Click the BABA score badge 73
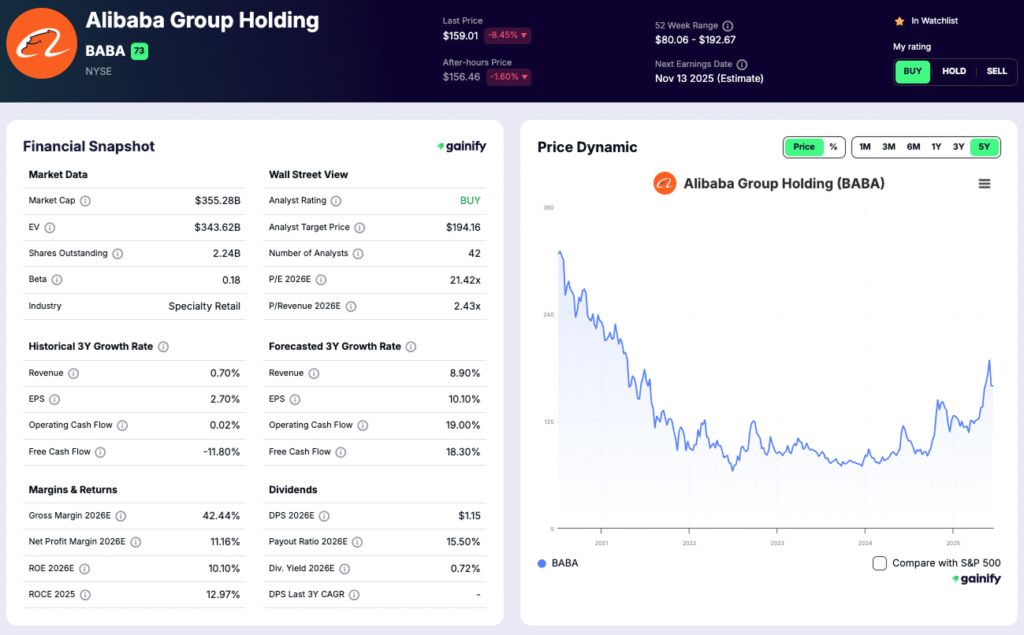Viewport: 1024px width, 635px height. point(139,51)
